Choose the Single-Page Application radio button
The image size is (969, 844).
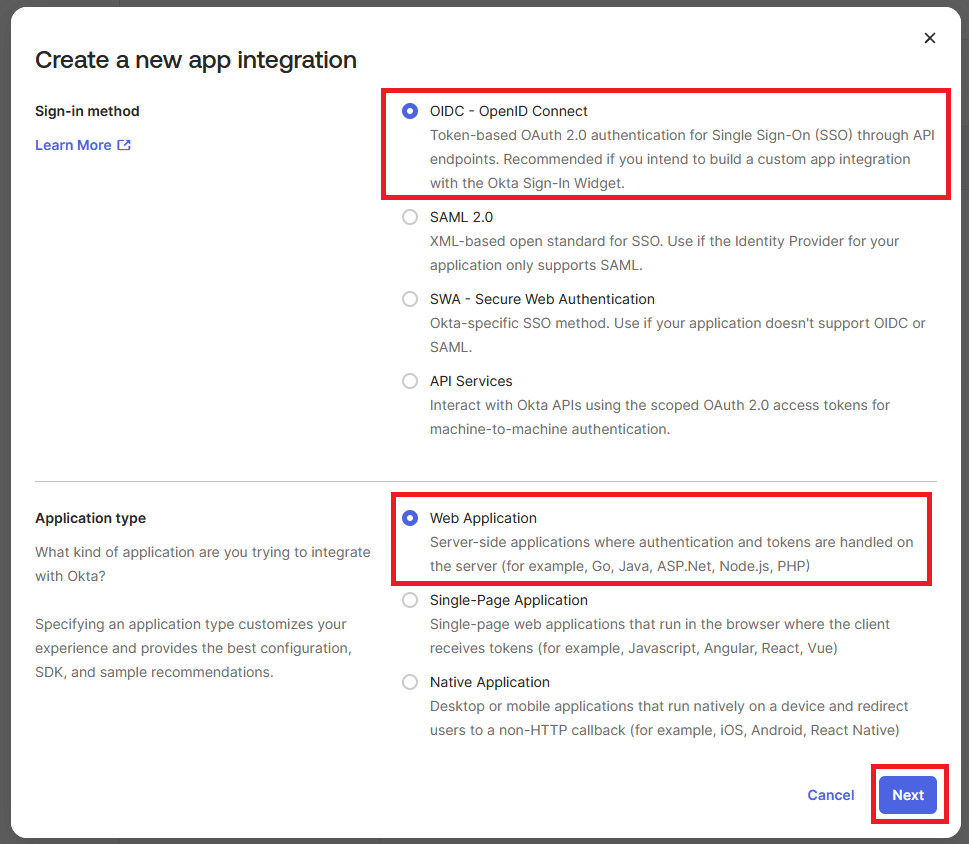[410, 600]
